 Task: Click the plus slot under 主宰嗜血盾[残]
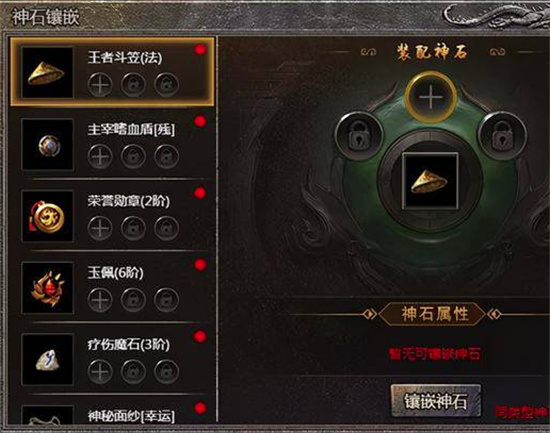click(100, 156)
